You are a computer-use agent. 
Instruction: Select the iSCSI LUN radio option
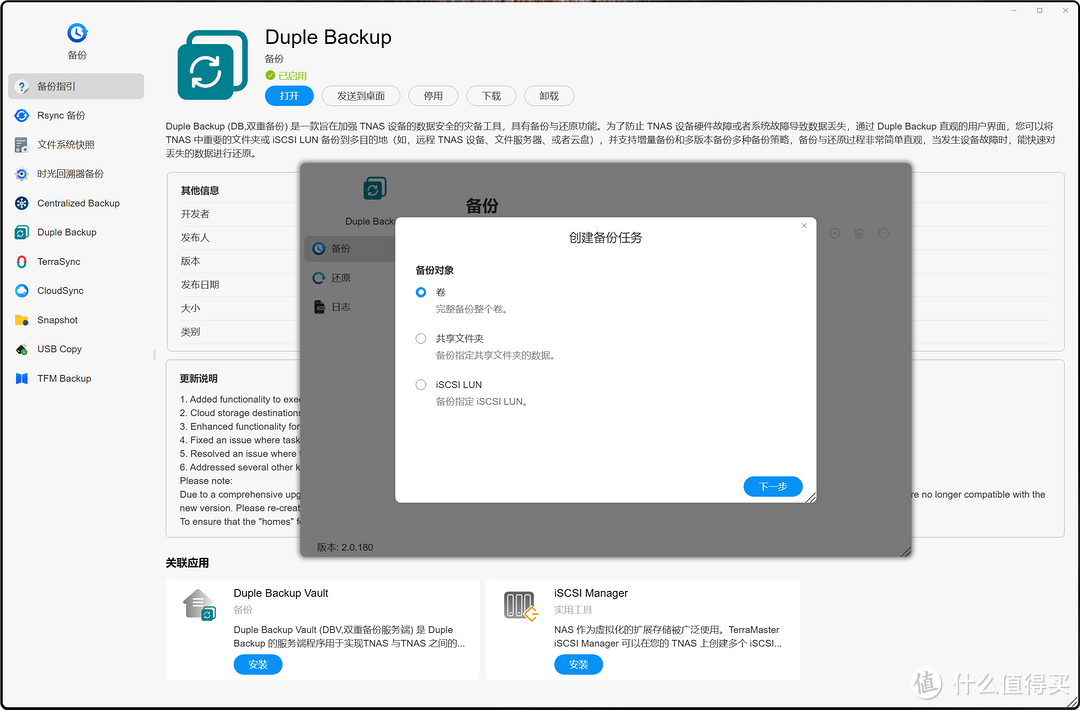(421, 384)
